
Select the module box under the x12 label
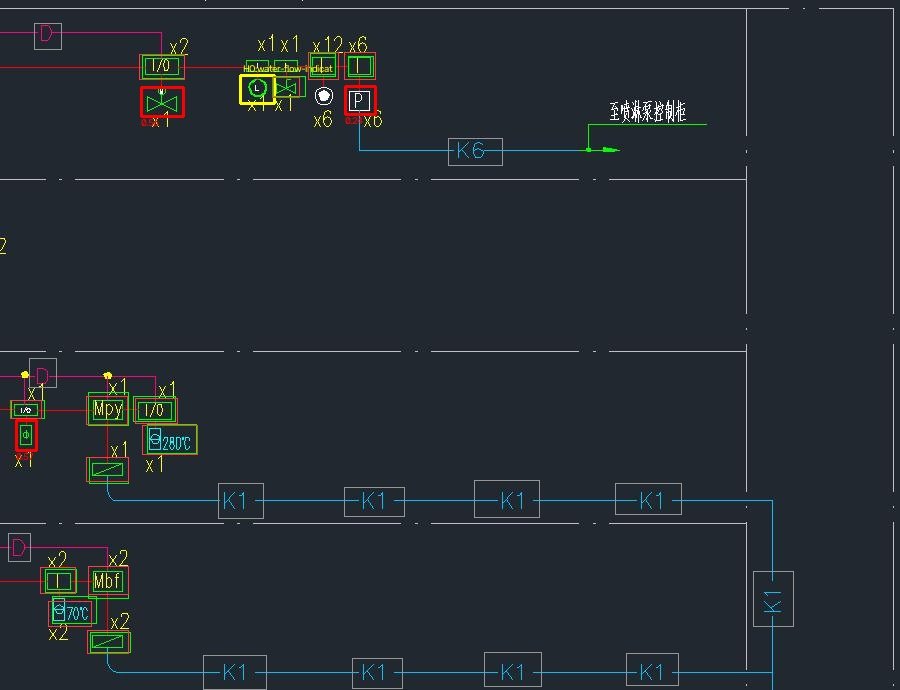tap(323, 66)
